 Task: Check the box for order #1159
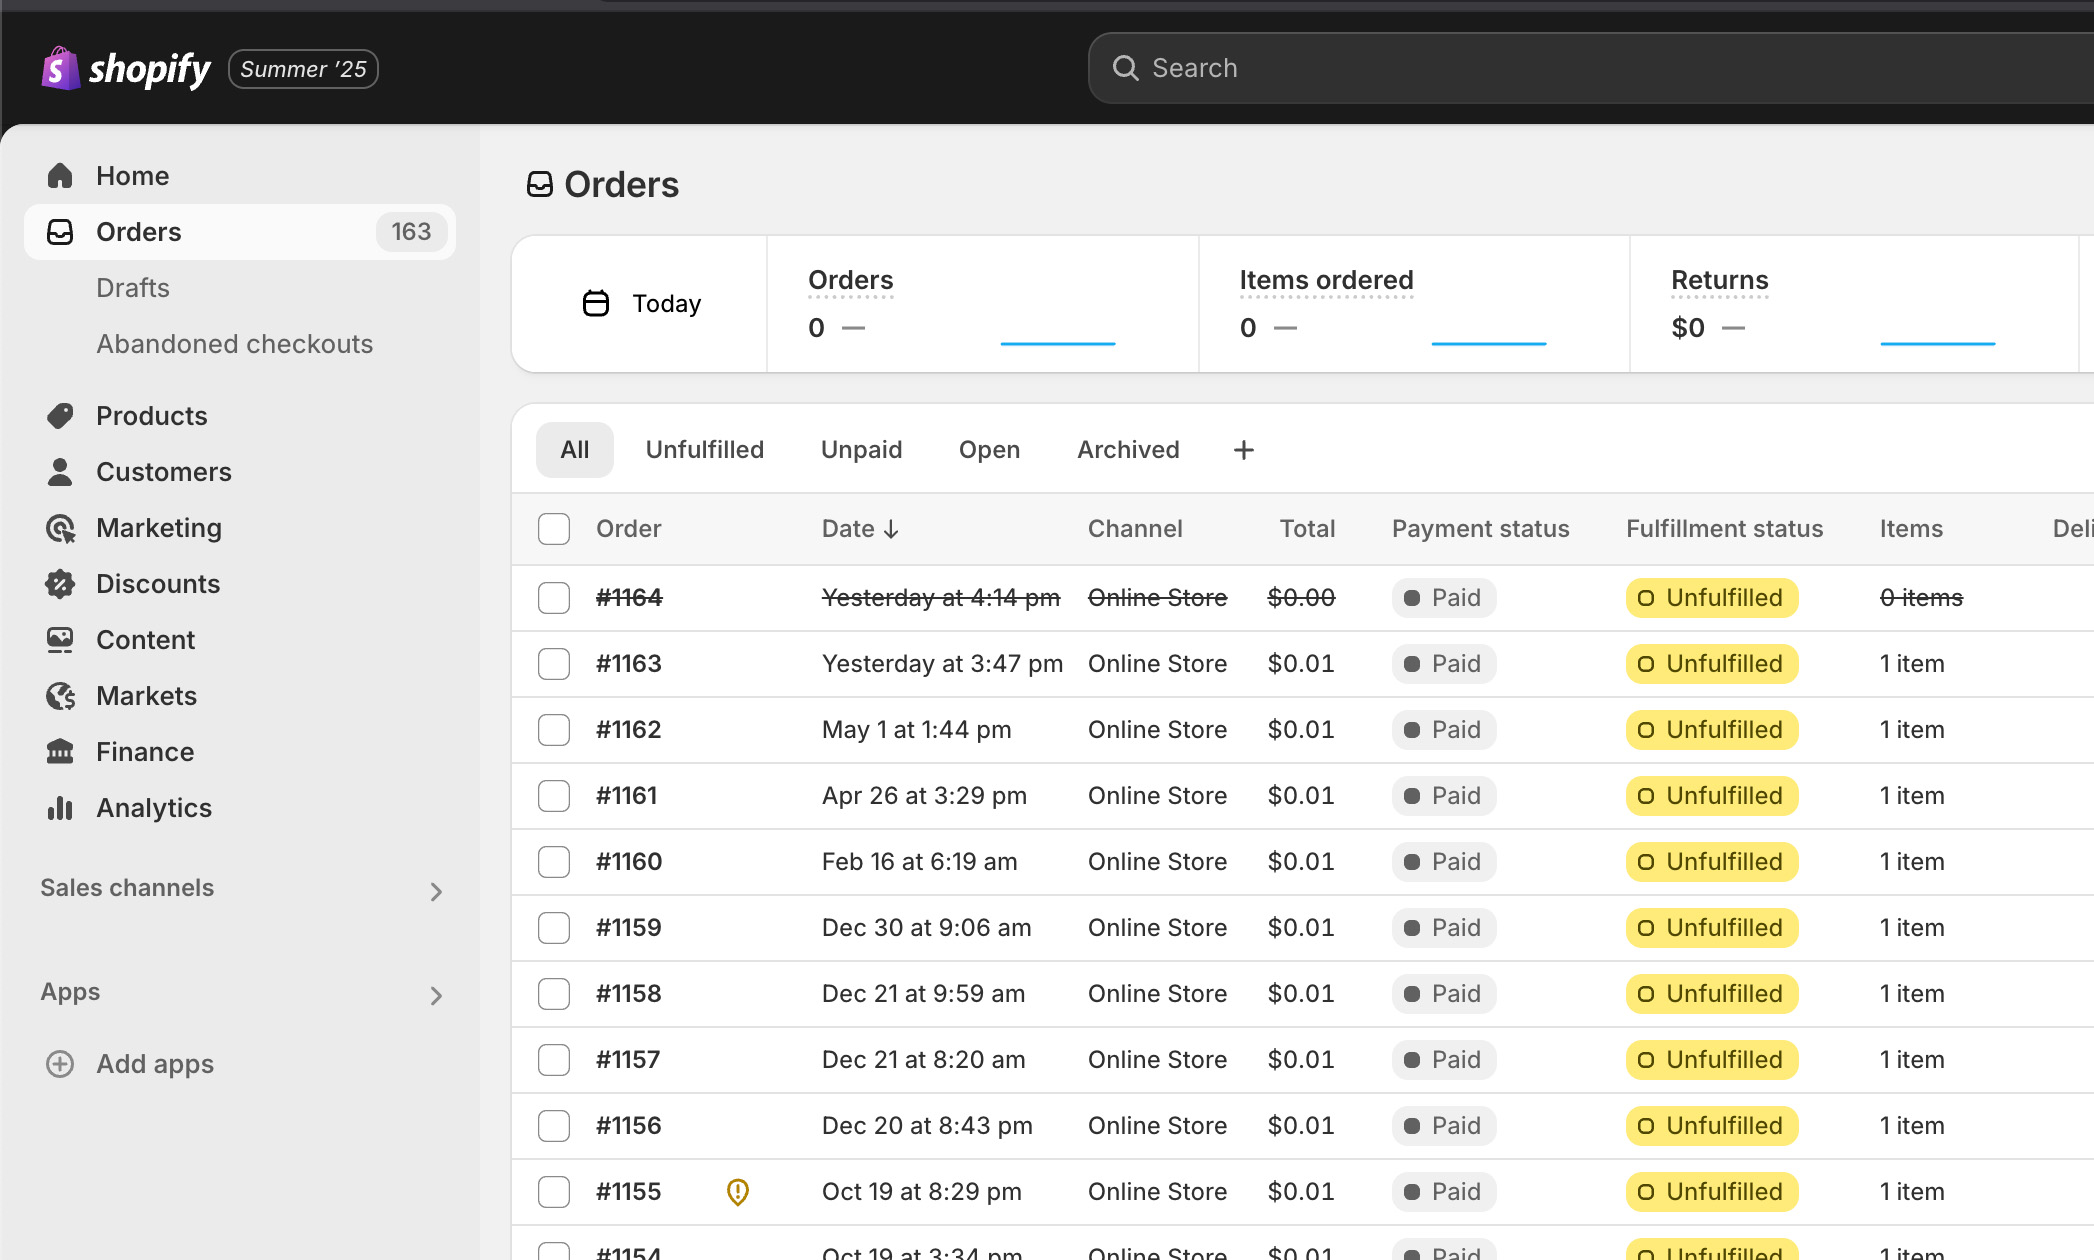554,928
